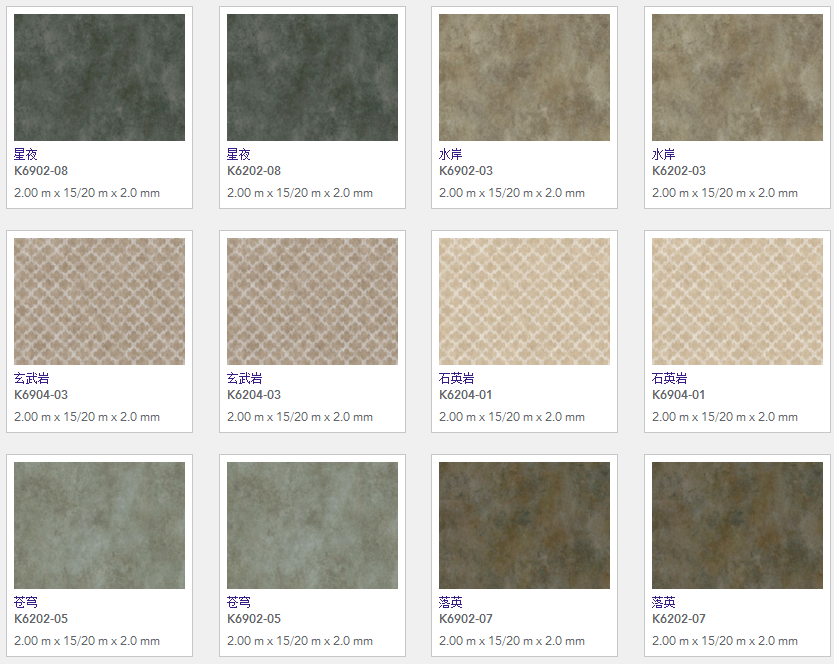834x664 pixels.
Task: Click the 玄武岩 title above K6904-03
Action: (32, 379)
